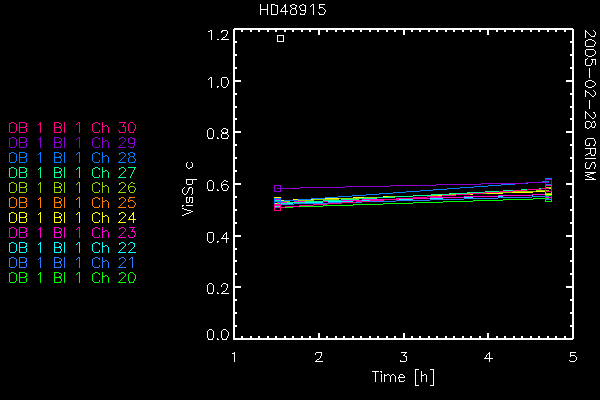Viewport: 600px width, 400px height.
Task: Click the y-axis tick label 1.2
Action: (218, 35)
